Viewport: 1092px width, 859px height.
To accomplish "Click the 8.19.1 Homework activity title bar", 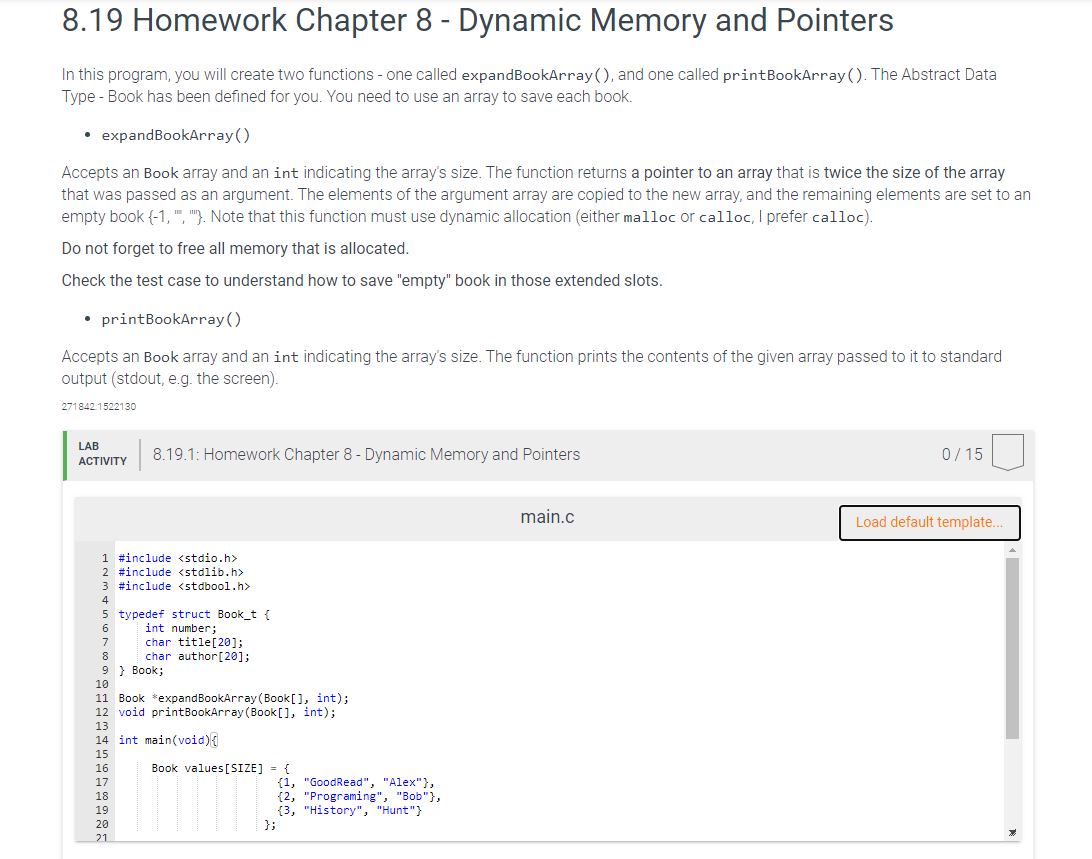I will (x=366, y=453).
